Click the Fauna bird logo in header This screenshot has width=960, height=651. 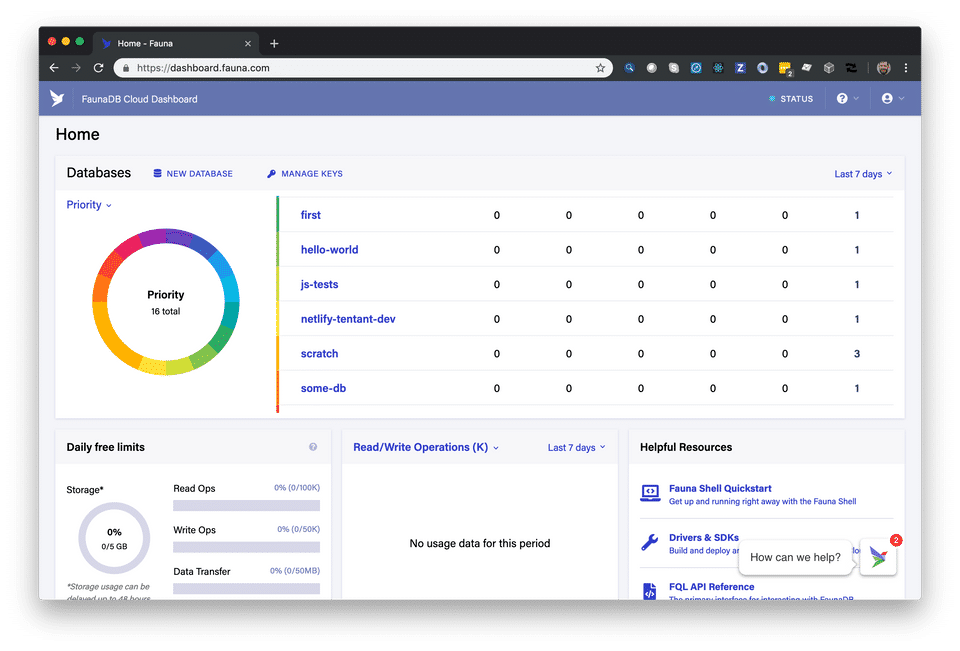tap(57, 98)
